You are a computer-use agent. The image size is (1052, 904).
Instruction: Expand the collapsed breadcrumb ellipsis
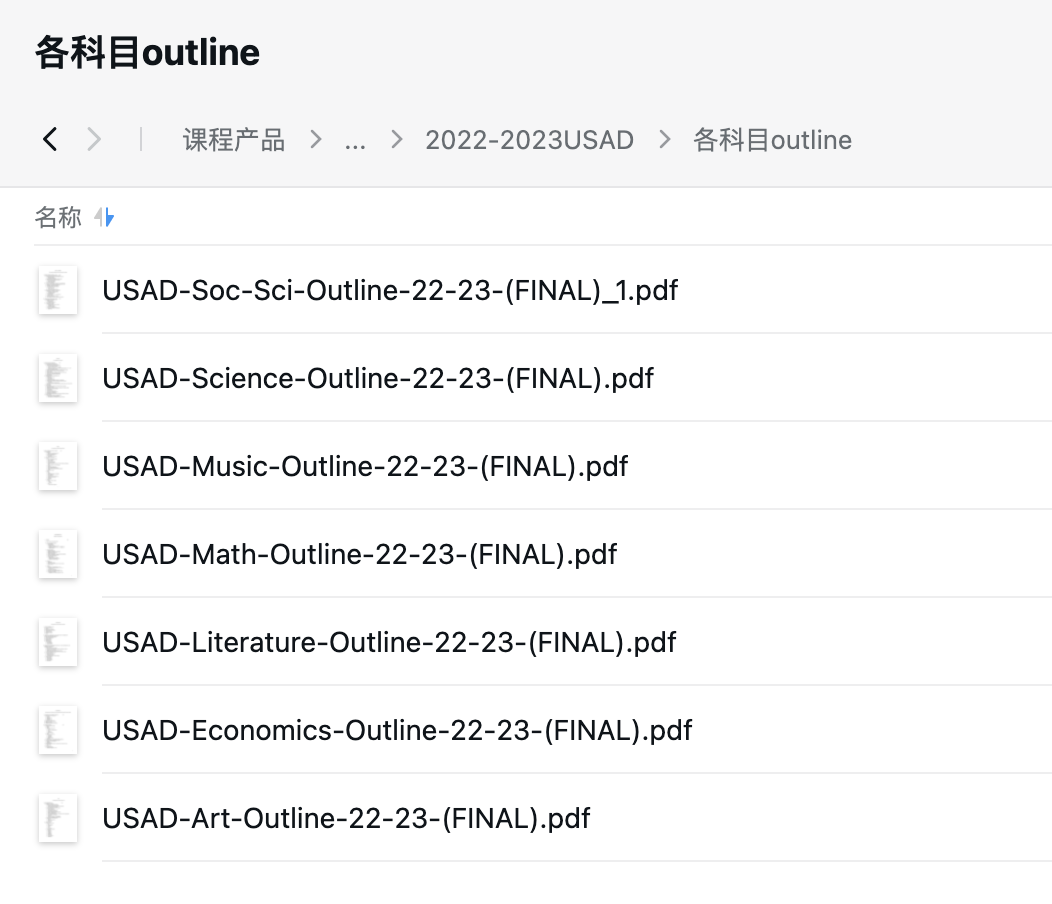[x=355, y=140]
